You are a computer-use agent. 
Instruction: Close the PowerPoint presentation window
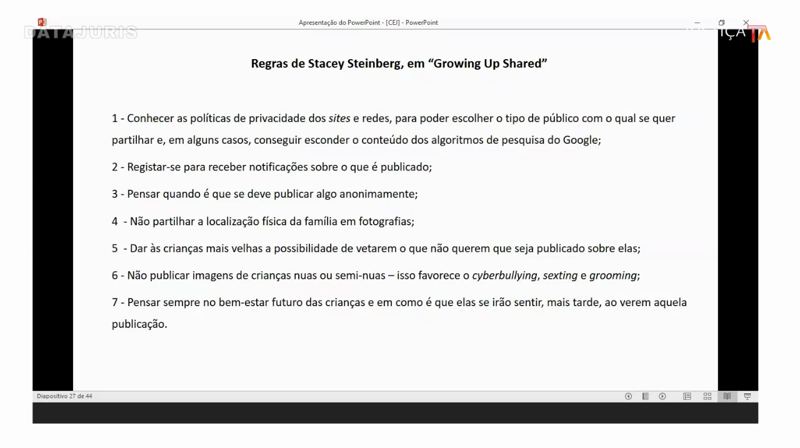[745, 22]
